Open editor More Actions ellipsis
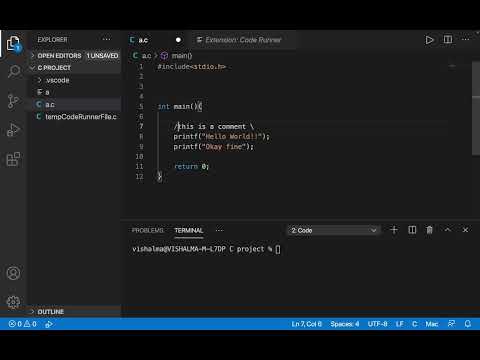Image resolution: width=480 pixels, height=360 pixels. 466,40
